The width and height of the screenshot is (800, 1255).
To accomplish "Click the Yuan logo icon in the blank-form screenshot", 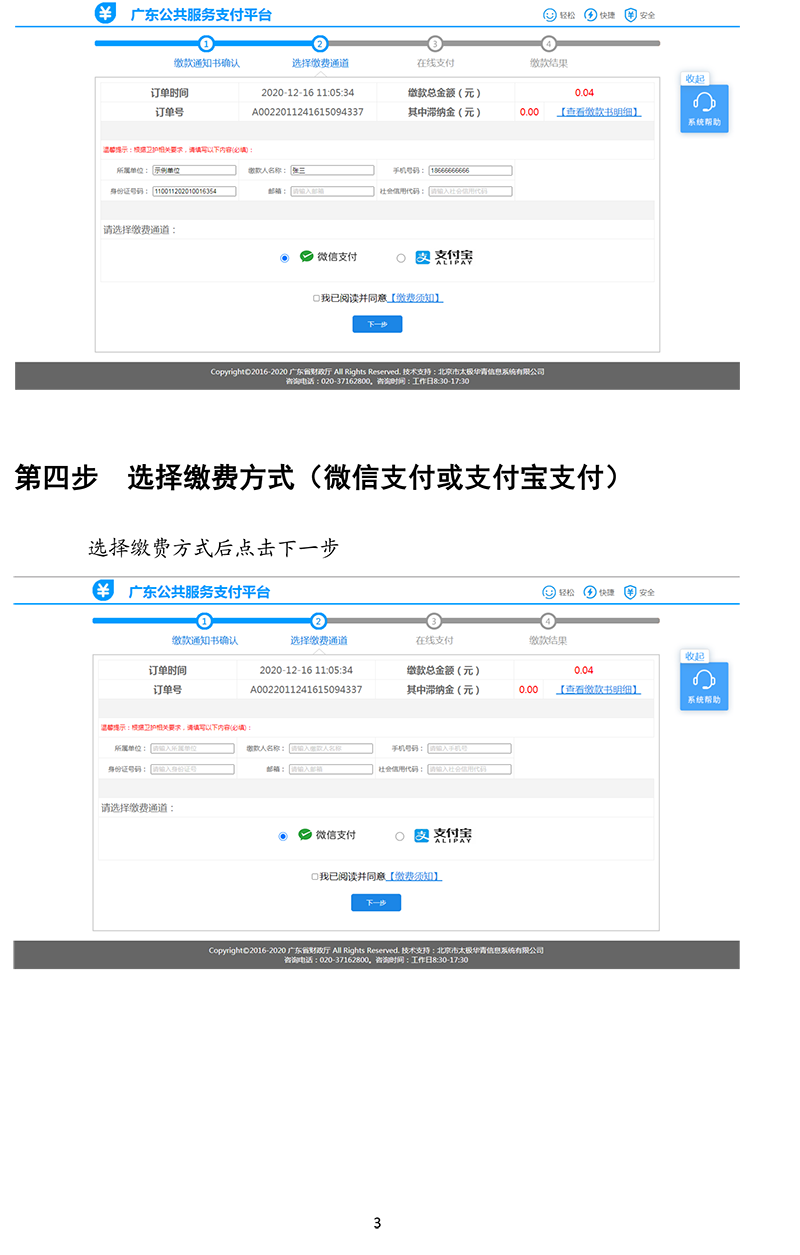I will click(103, 591).
